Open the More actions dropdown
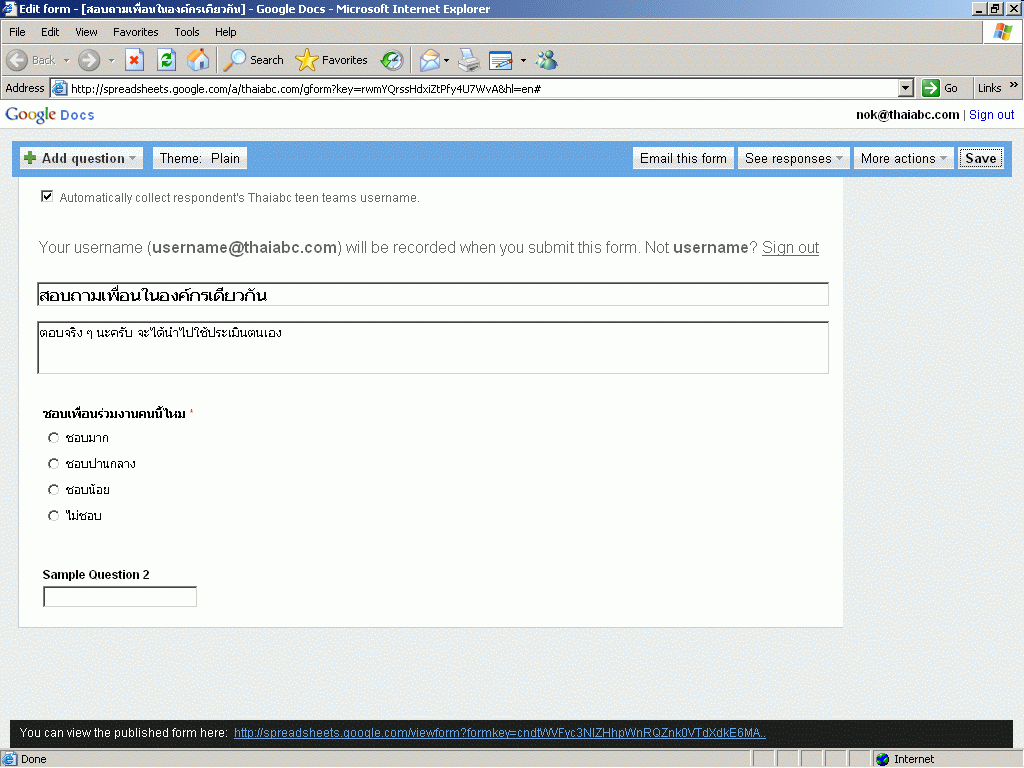 903,158
